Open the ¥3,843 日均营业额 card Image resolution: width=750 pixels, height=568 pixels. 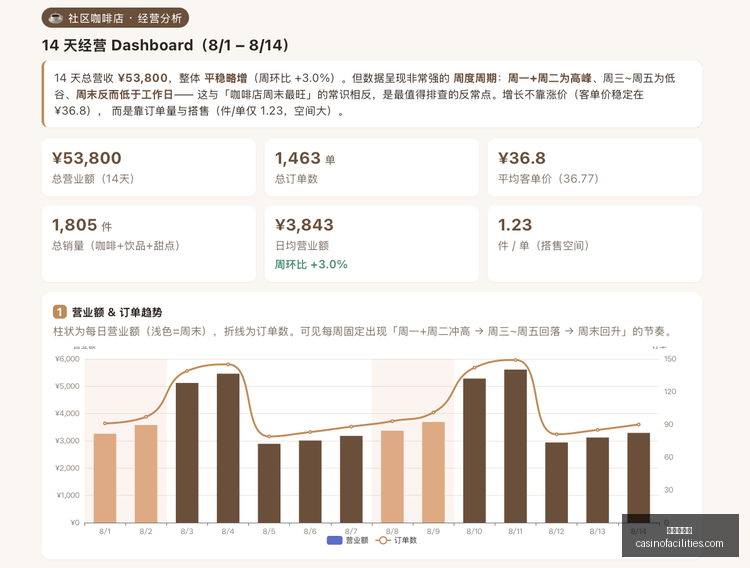click(372, 244)
